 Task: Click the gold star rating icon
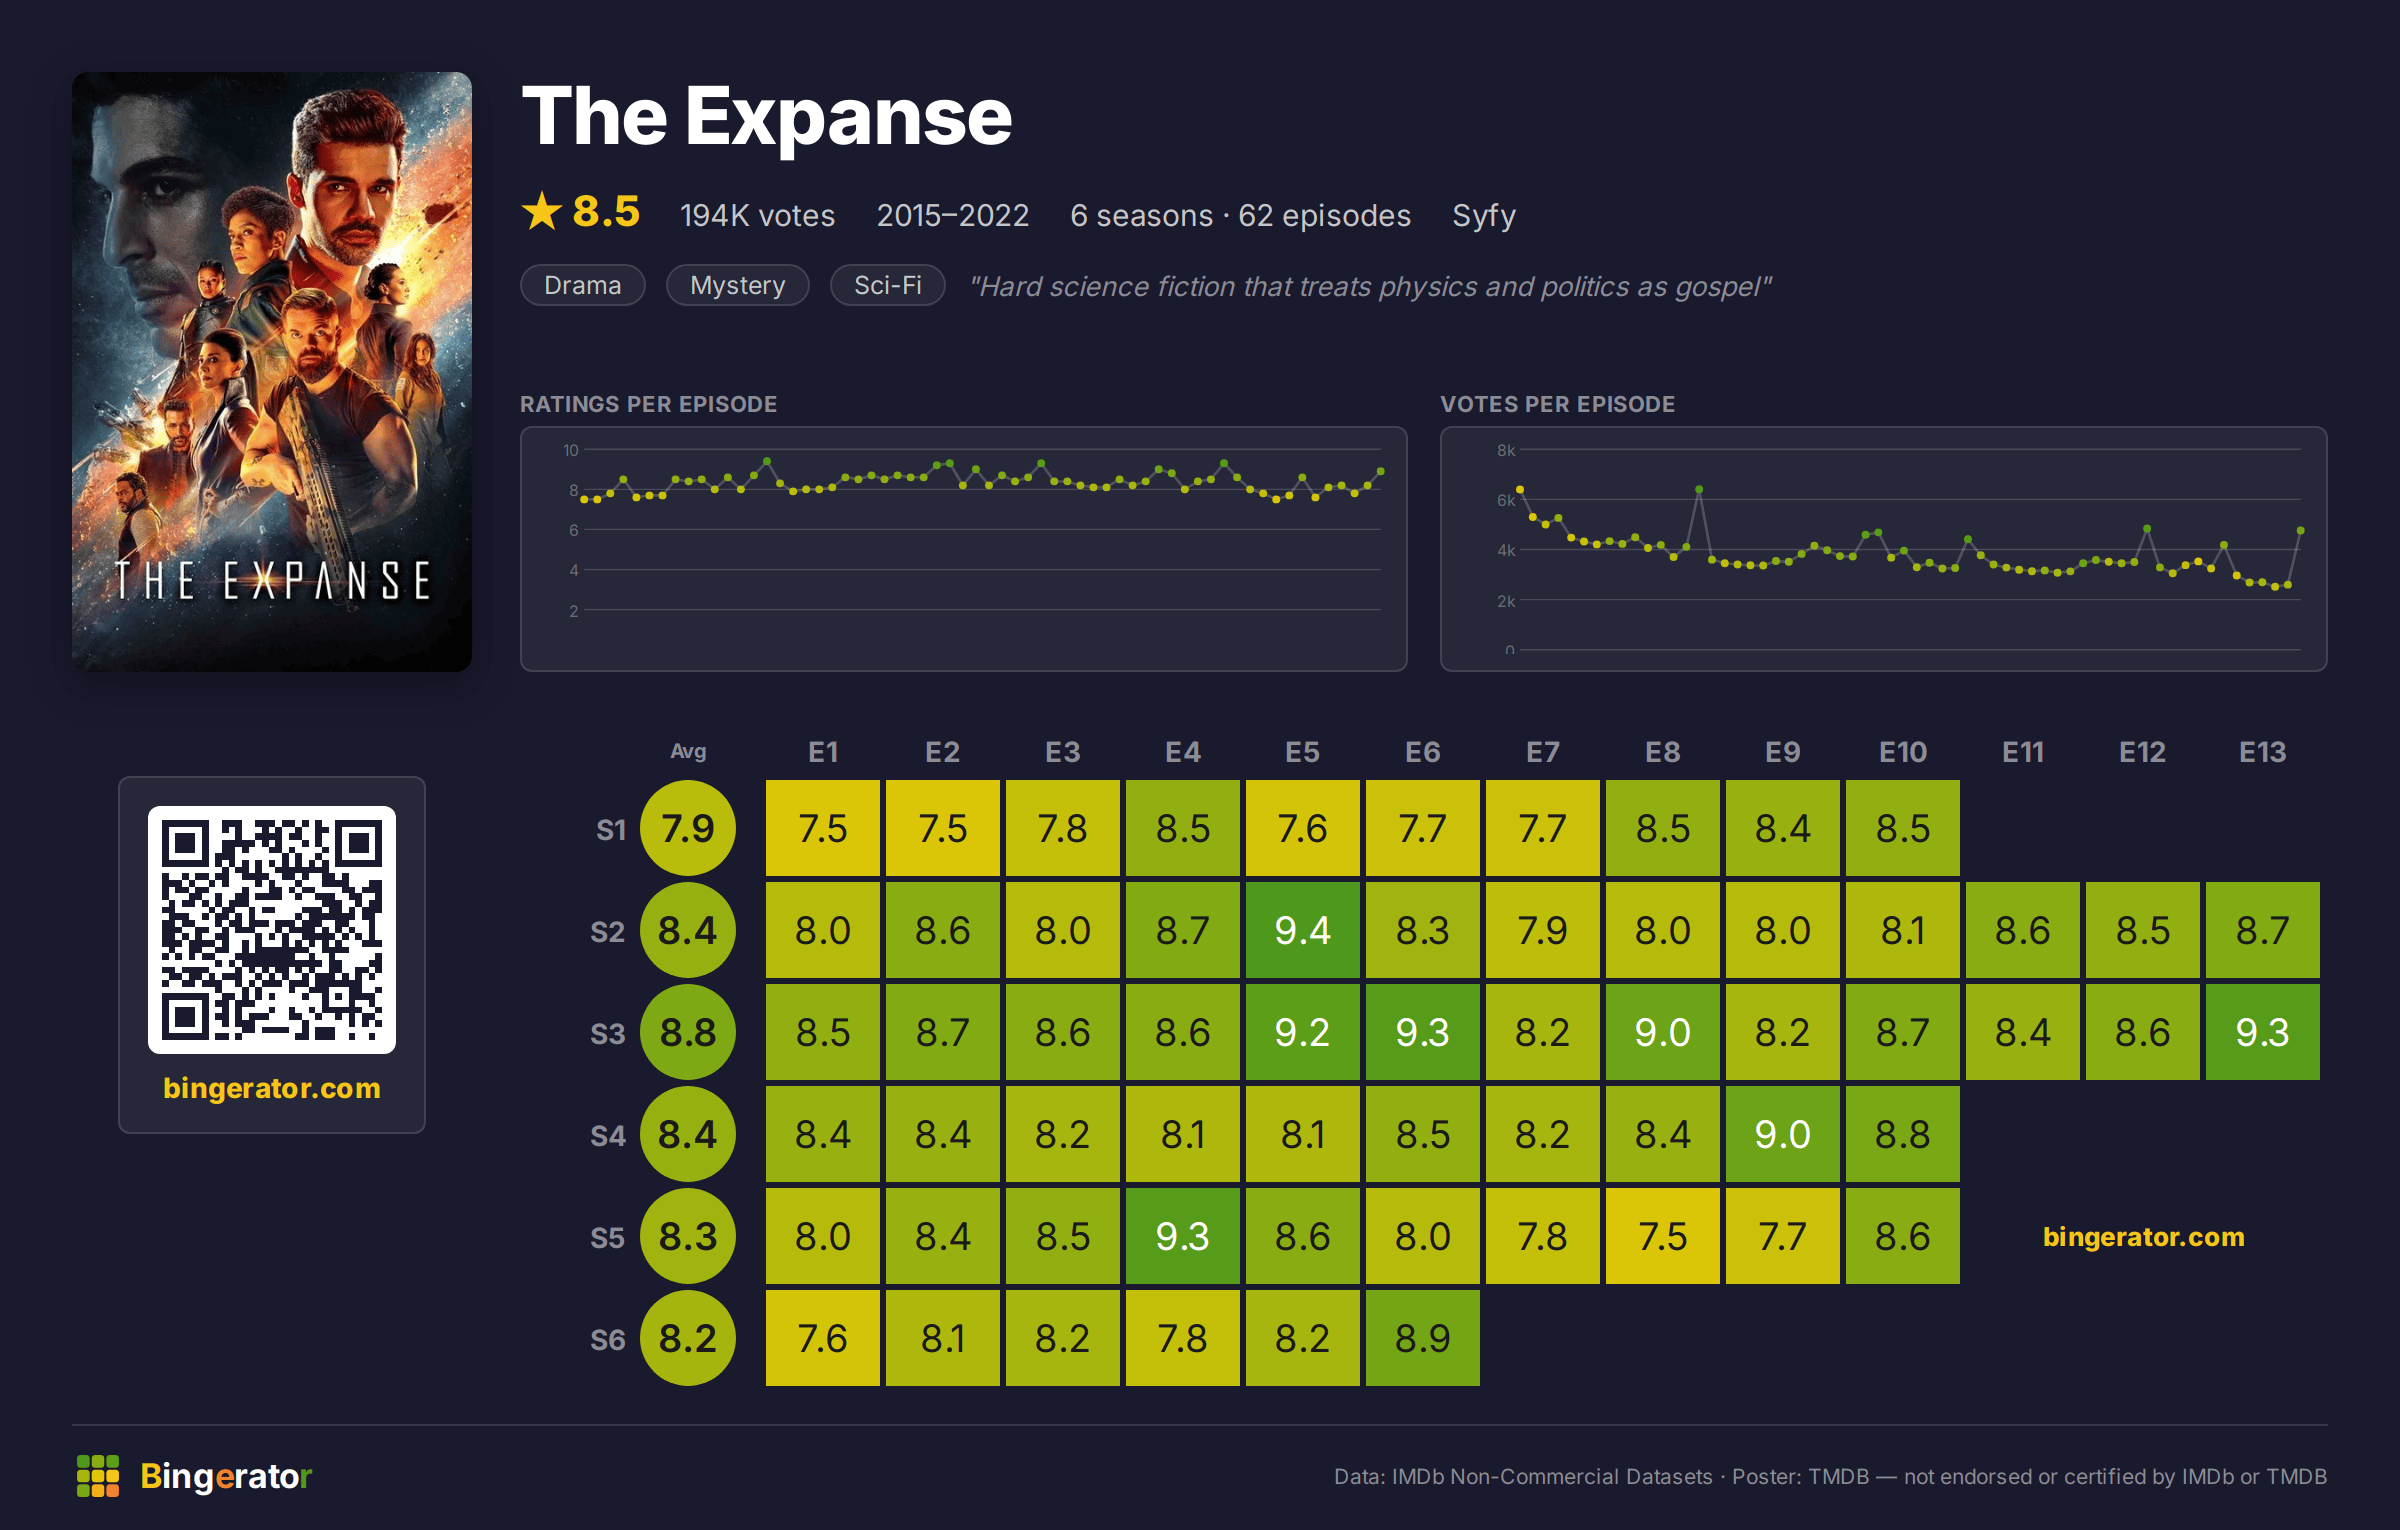(542, 211)
